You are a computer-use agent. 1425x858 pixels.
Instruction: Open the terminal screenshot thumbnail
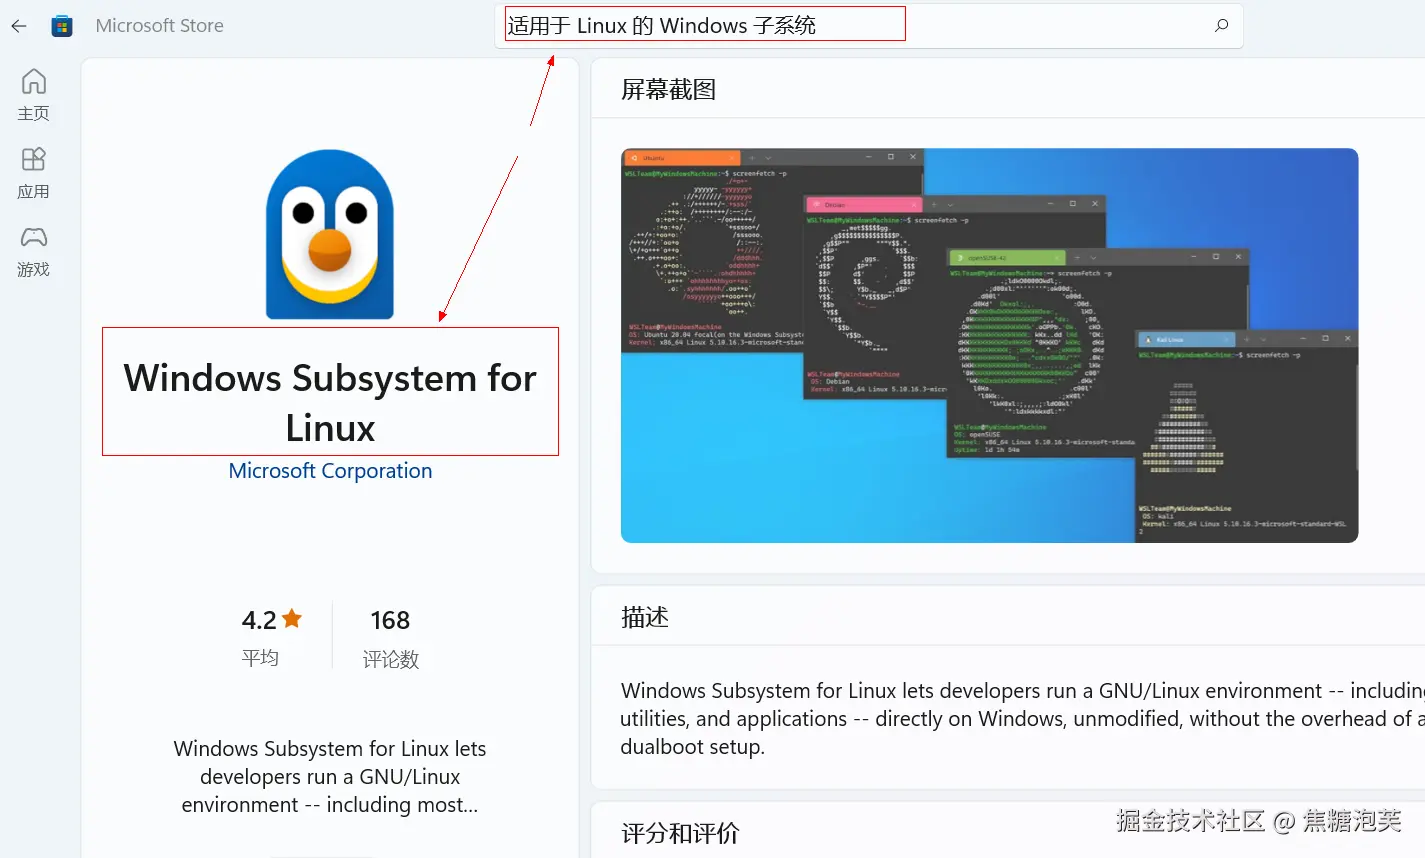(989, 346)
